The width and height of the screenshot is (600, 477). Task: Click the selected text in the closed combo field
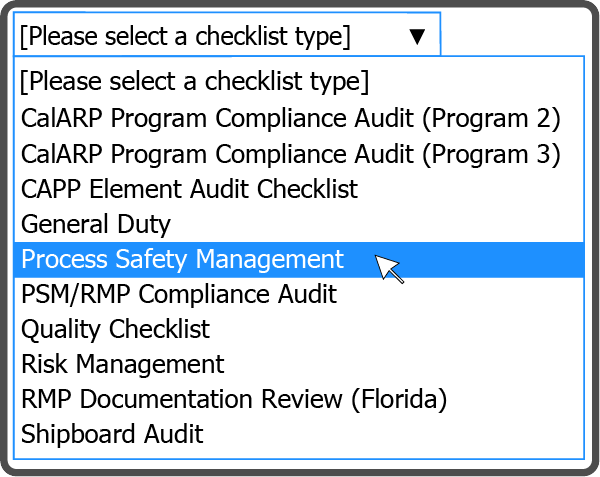(185, 37)
